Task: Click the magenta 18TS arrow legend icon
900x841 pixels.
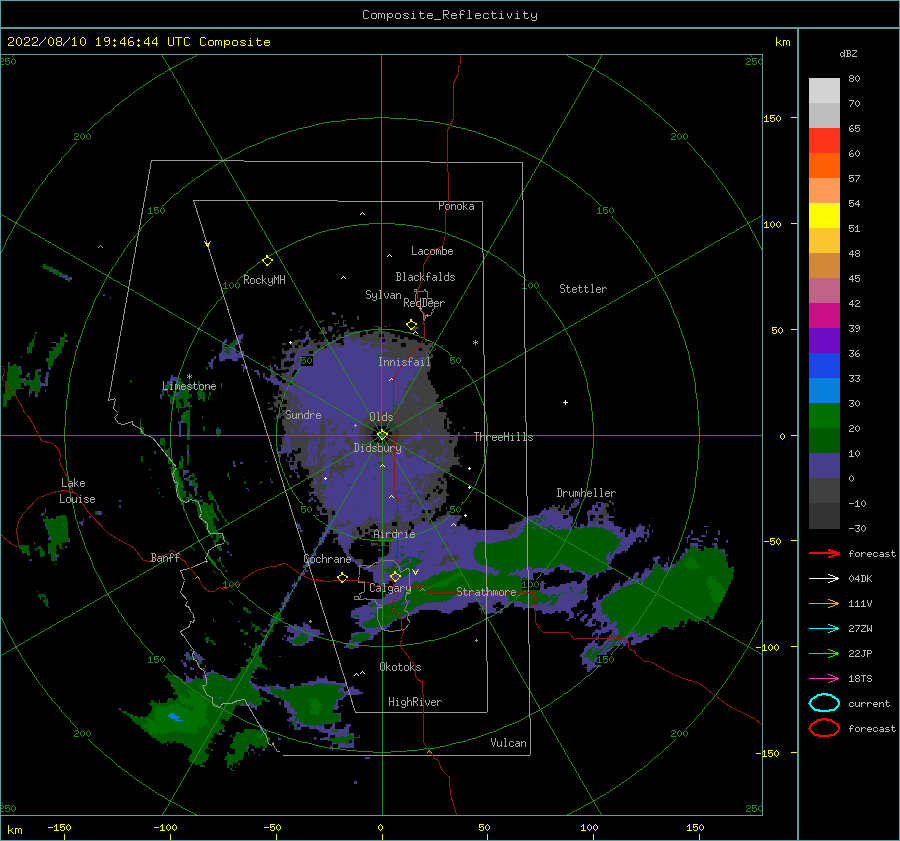Action: pyautogui.click(x=824, y=678)
